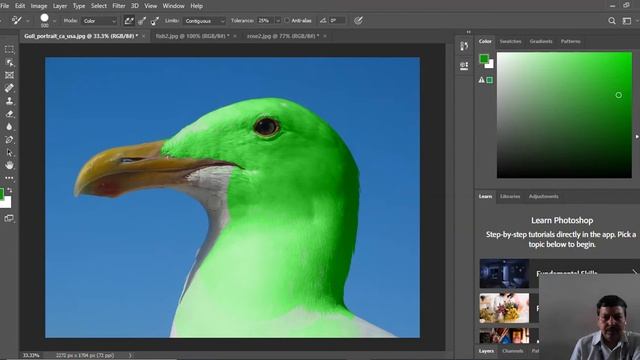Click the Tolerance 25% field
This screenshot has width=640, height=360.
click(x=265, y=20)
